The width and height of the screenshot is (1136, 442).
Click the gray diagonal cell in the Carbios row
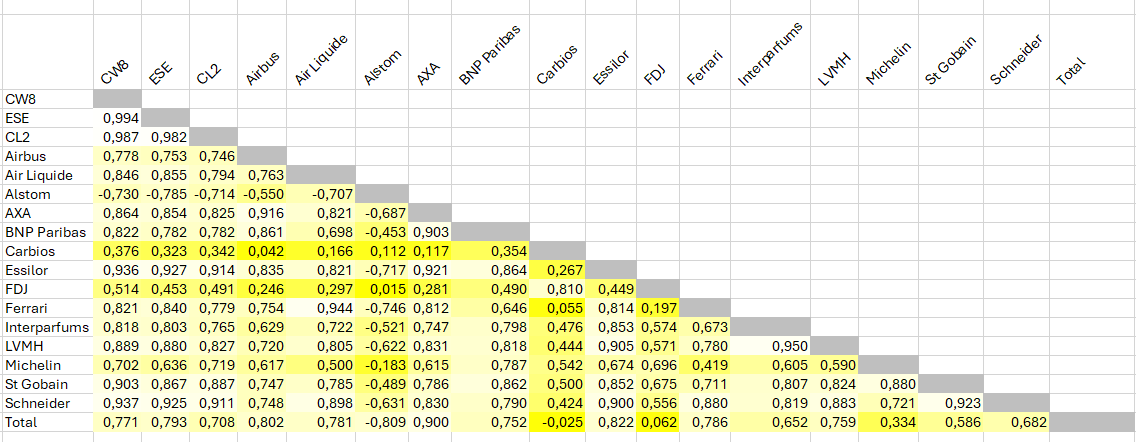point(557,251)
